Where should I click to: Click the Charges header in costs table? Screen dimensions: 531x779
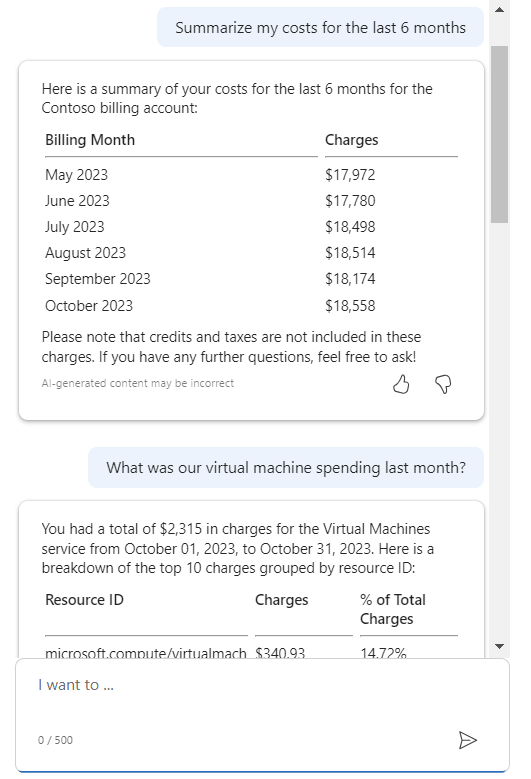coord(352,140)
